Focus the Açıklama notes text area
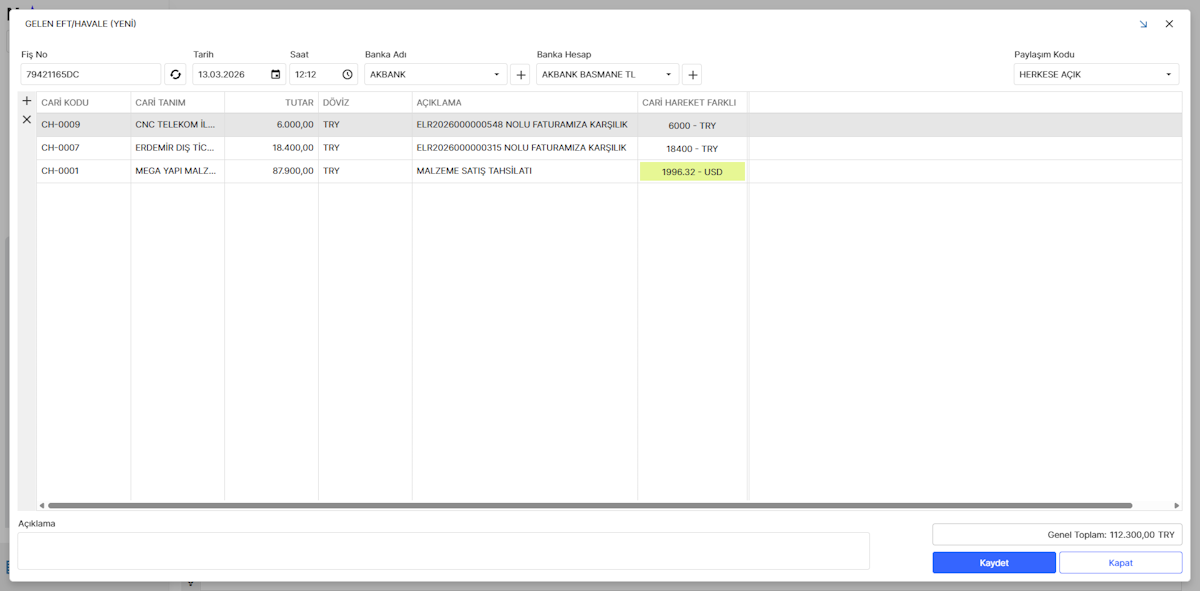Image resolution: width=1200 pixels, height=591 pixels. [443, 551]
